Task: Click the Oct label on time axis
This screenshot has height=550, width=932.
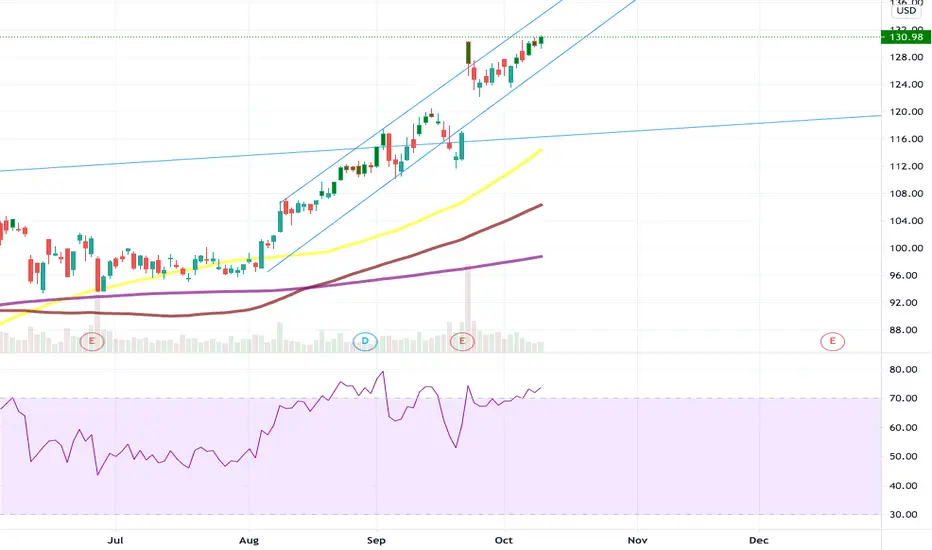Action: pyautogui.click(x=503, y=540)
